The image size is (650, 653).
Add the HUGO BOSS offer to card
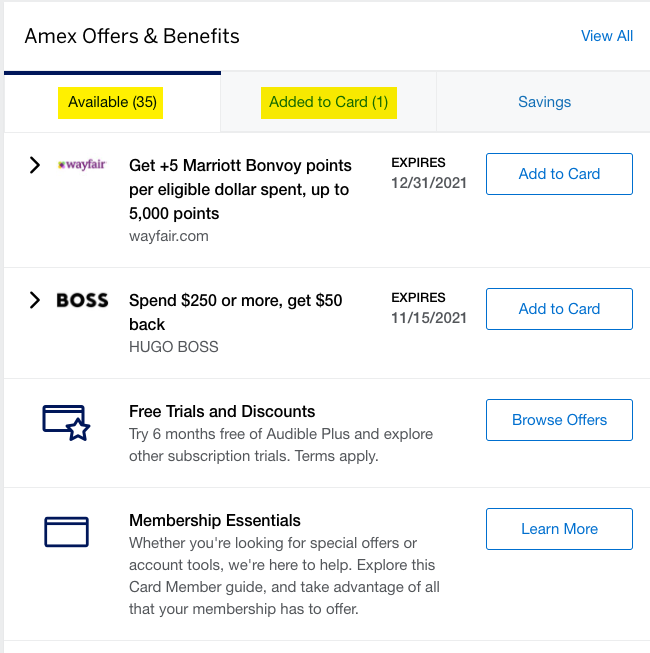pyautogui.click(x=559, y=309)
